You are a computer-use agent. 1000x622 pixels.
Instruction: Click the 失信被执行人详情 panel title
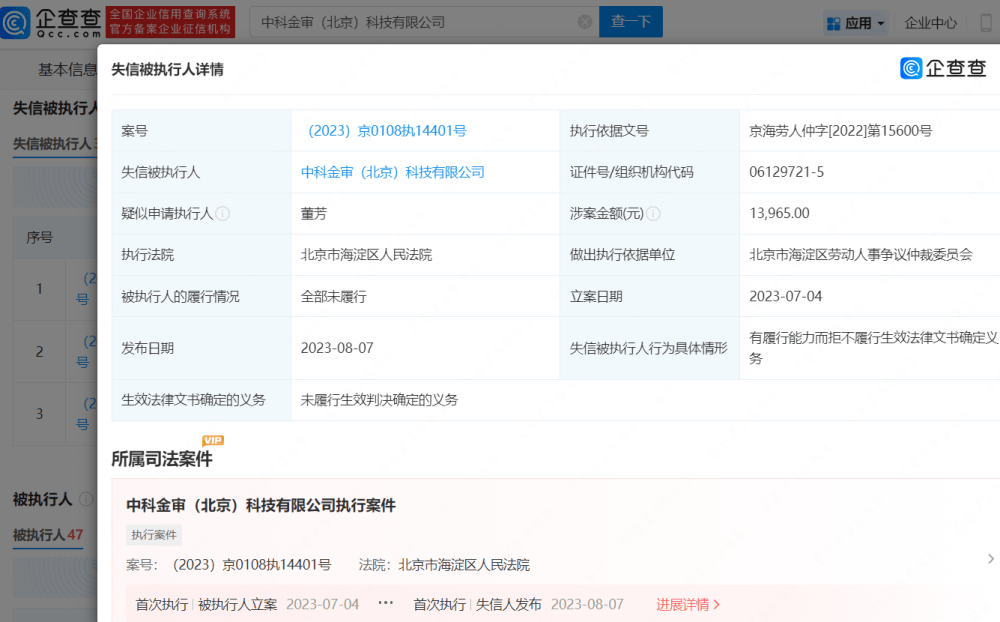[x=167, y=70]
